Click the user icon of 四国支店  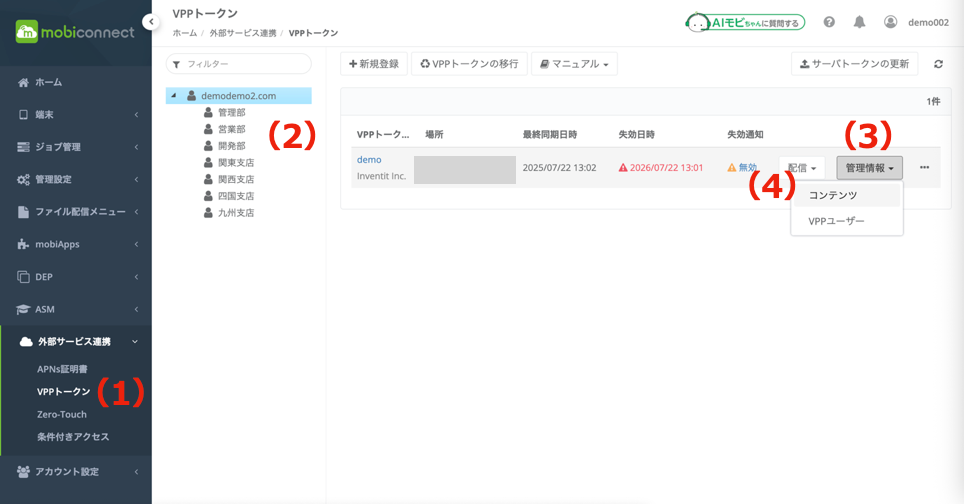208,195
